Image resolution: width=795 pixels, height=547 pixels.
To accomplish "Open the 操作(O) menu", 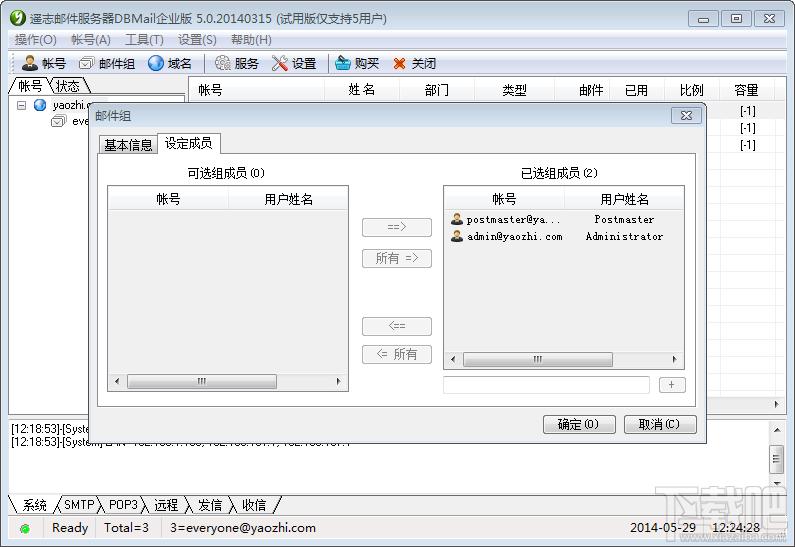I will point(35,40).
